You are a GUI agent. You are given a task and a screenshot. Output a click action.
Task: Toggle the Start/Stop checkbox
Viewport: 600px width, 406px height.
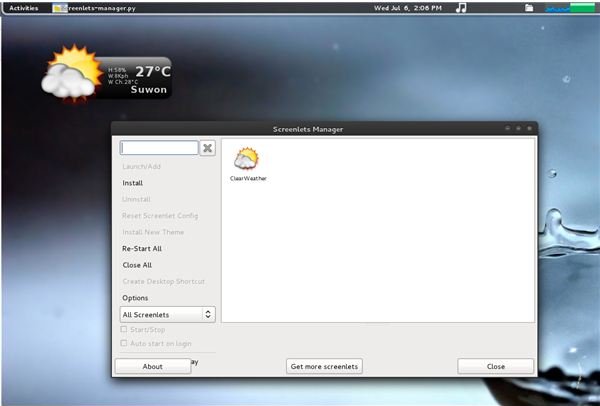tap(124, 328)
